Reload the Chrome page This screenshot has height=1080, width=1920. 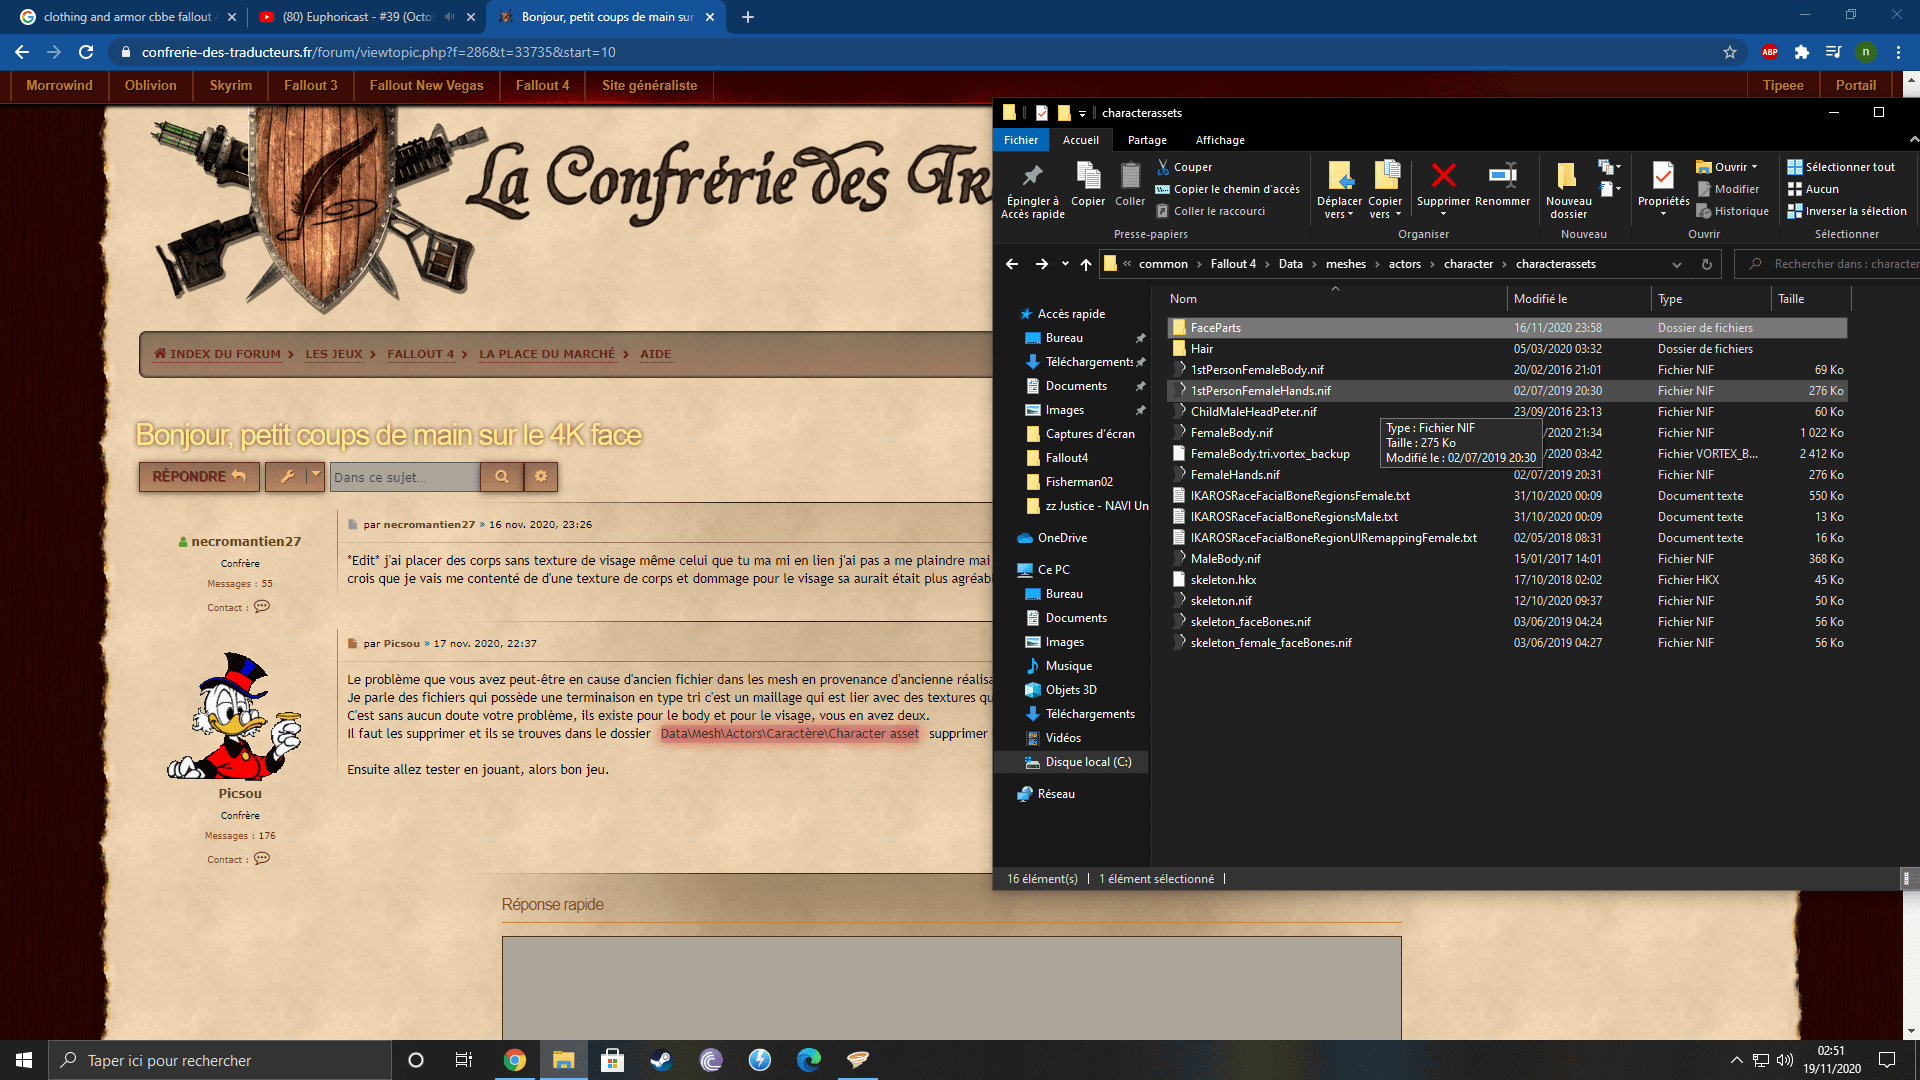[x=86, y=52]
